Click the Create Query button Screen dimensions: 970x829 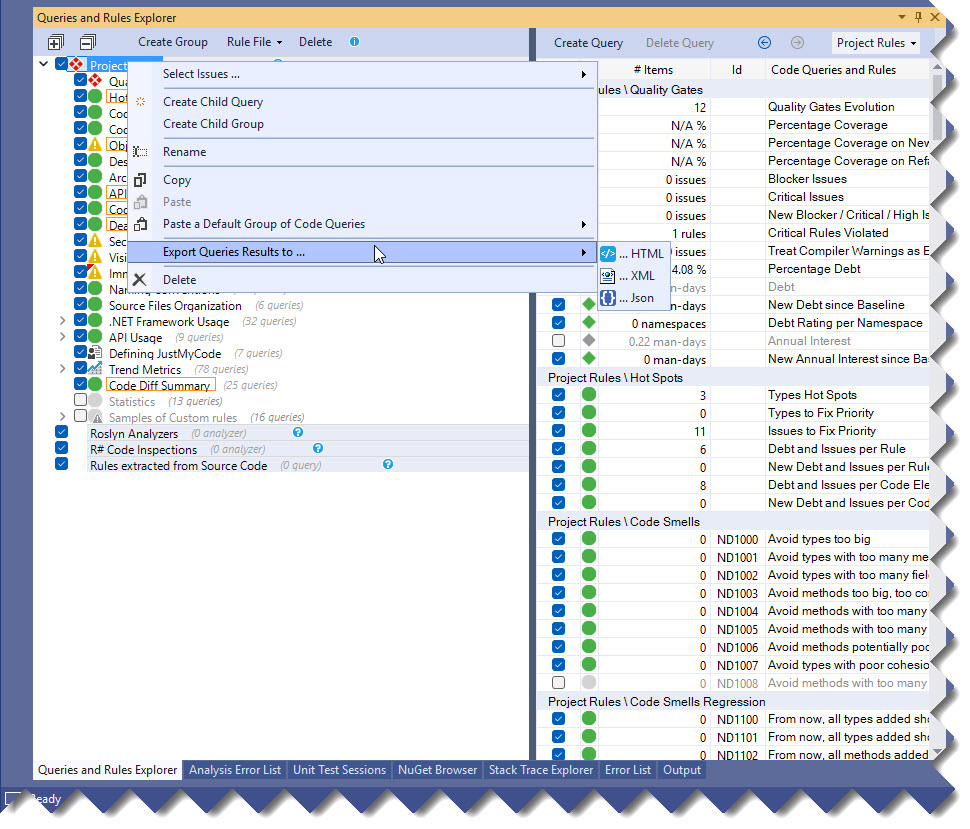588,43
